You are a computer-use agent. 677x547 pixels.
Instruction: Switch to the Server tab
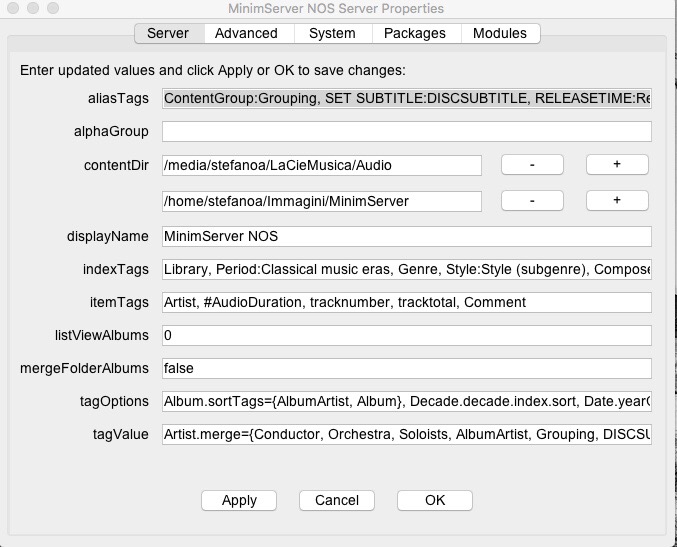pos(169,33)
